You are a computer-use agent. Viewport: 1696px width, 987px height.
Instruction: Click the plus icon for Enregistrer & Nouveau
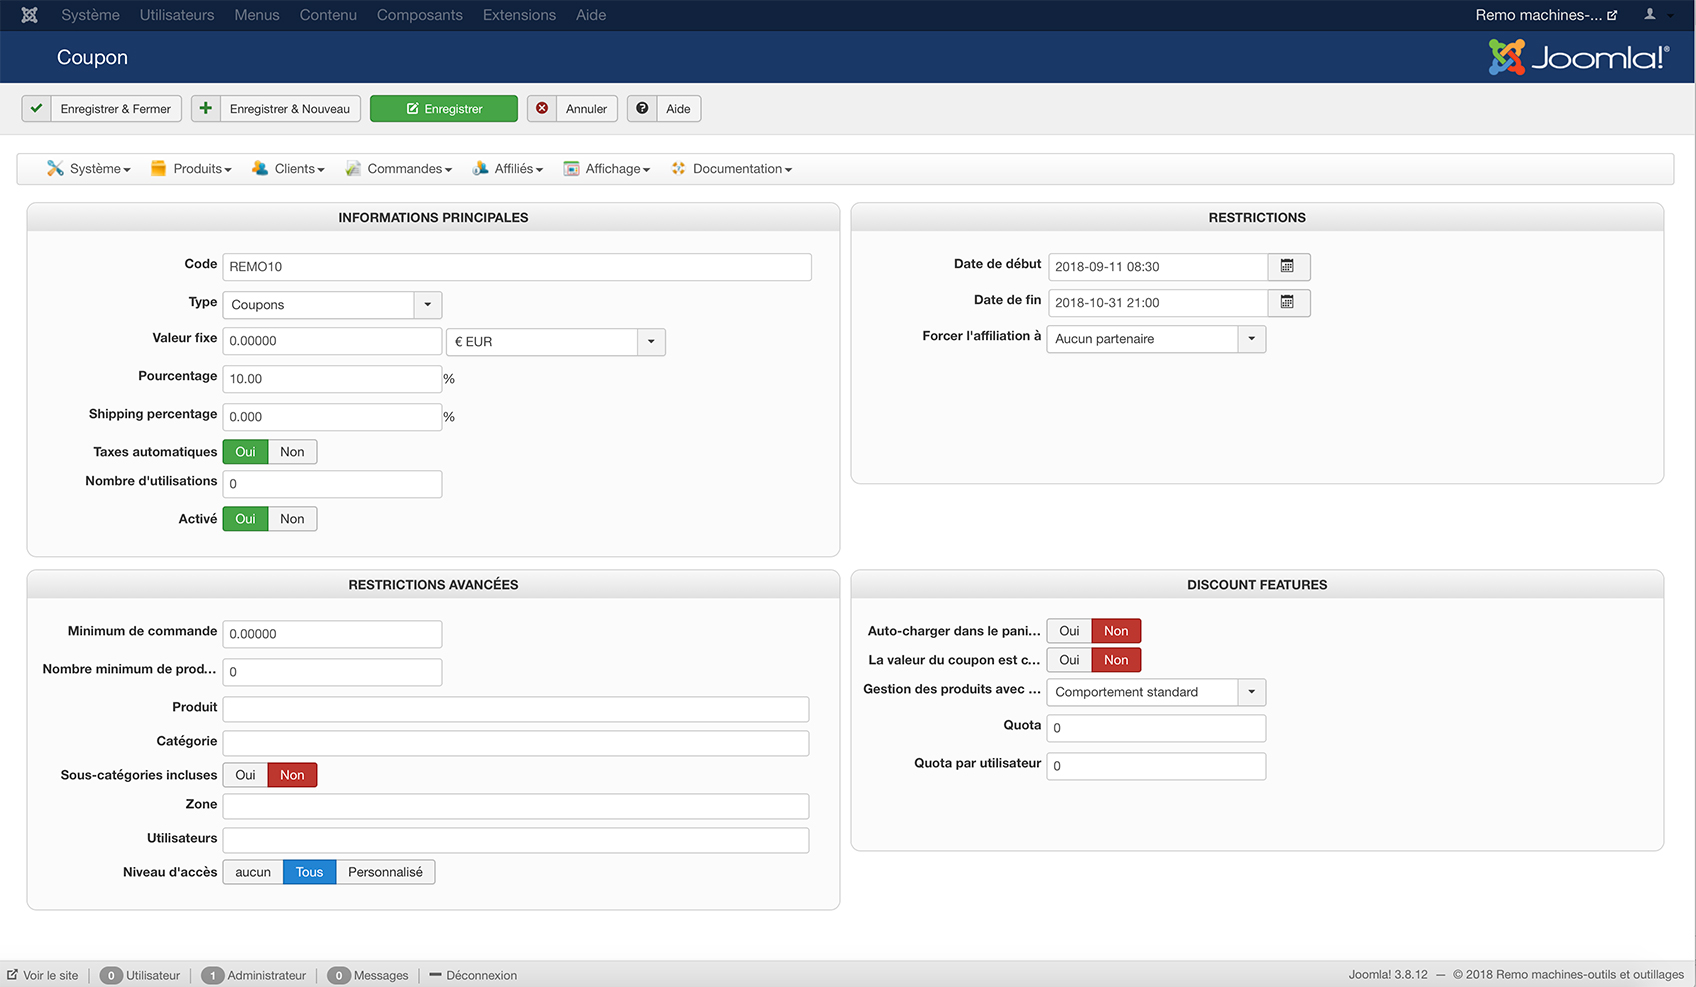click(x=206, y=108)
